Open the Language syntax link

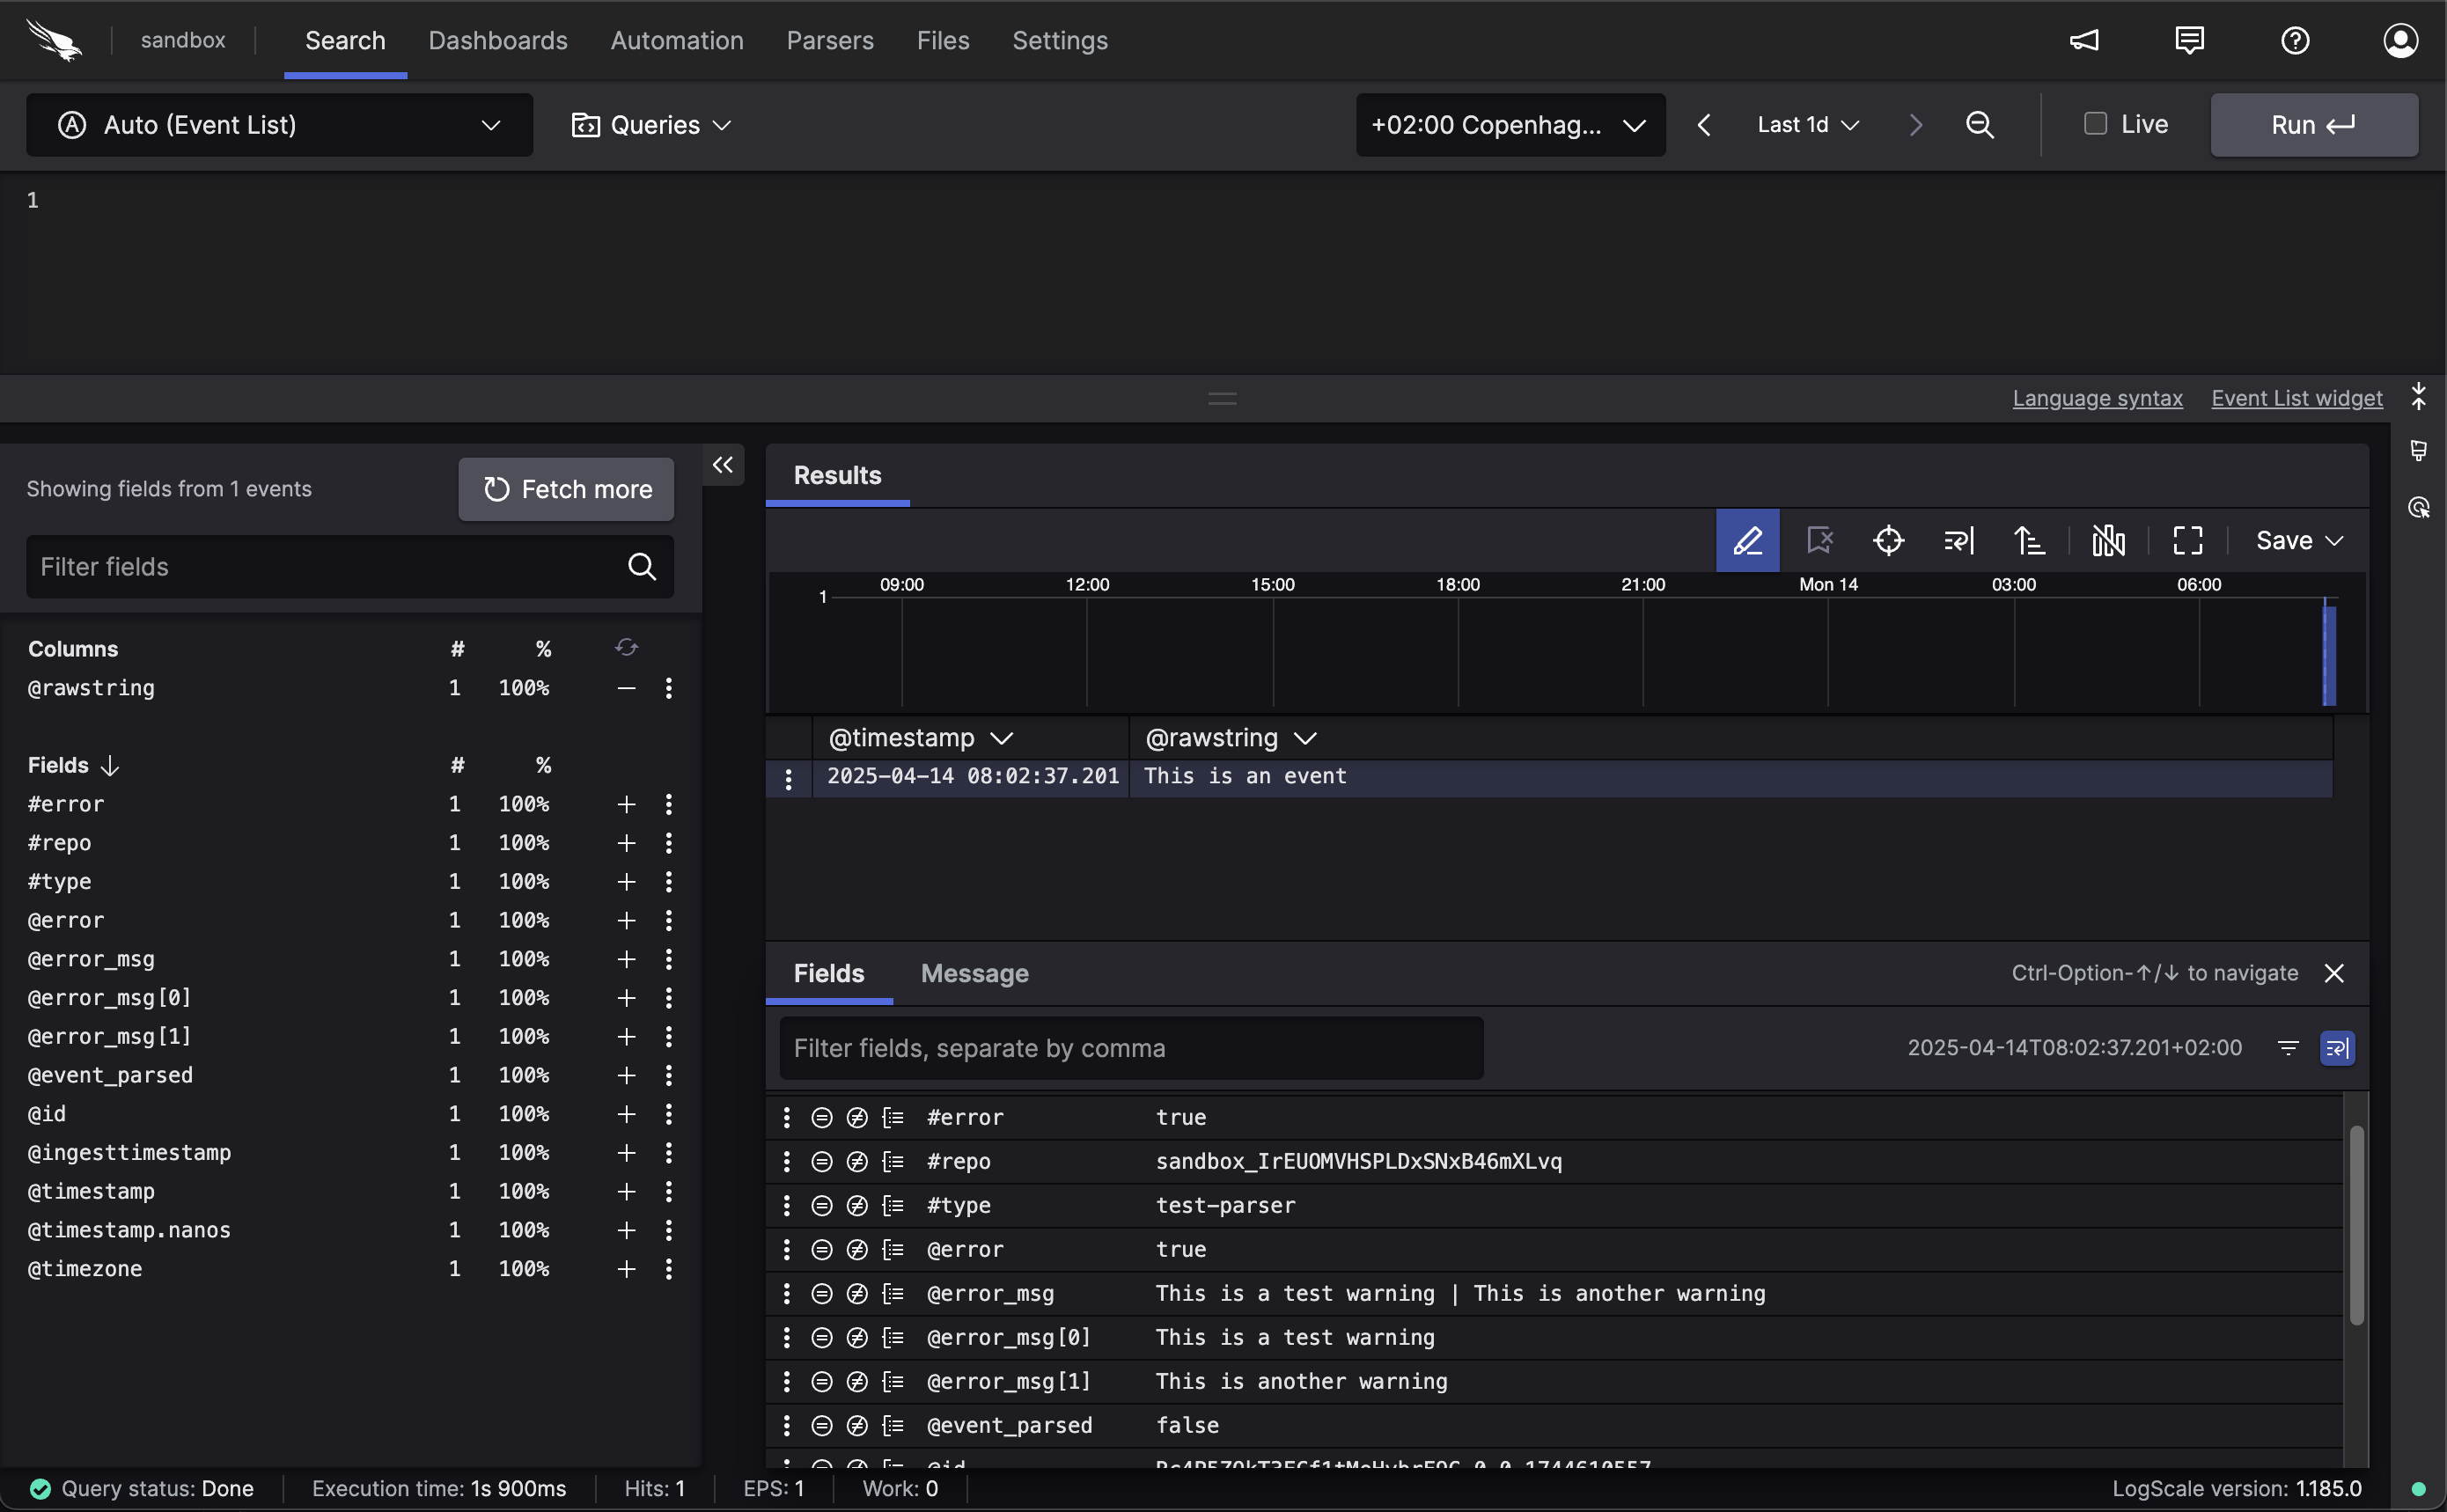click(2097, 398)
